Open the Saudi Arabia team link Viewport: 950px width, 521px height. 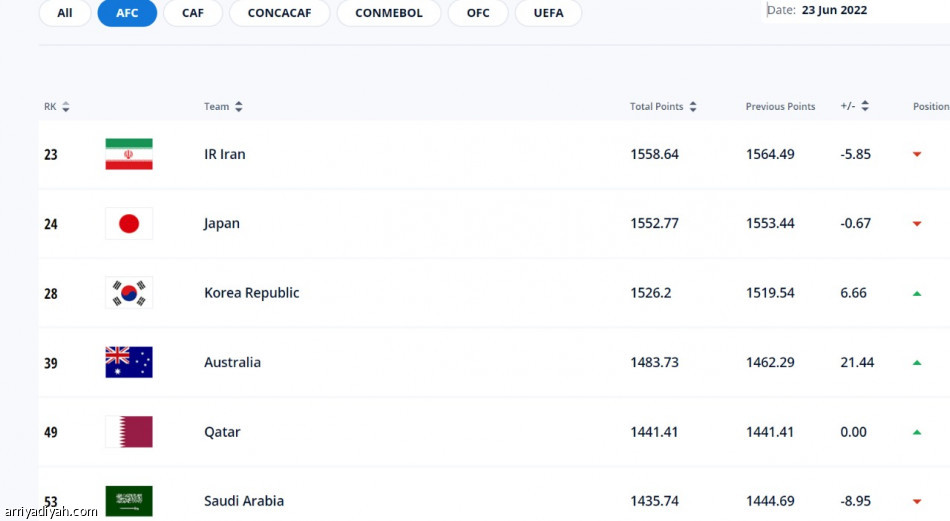(244, 501)
